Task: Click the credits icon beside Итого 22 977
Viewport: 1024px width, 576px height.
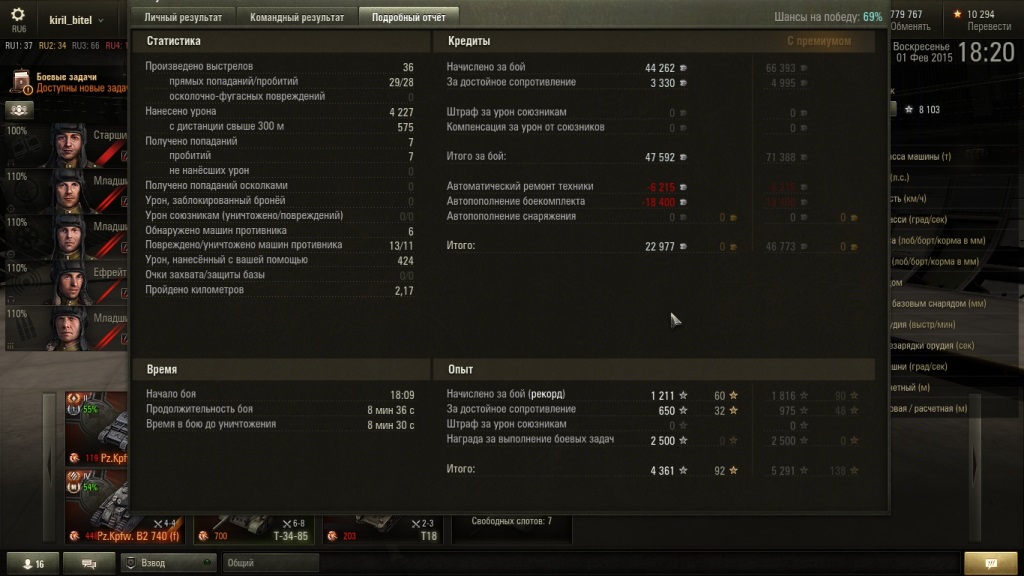Action: coord(683,247)
